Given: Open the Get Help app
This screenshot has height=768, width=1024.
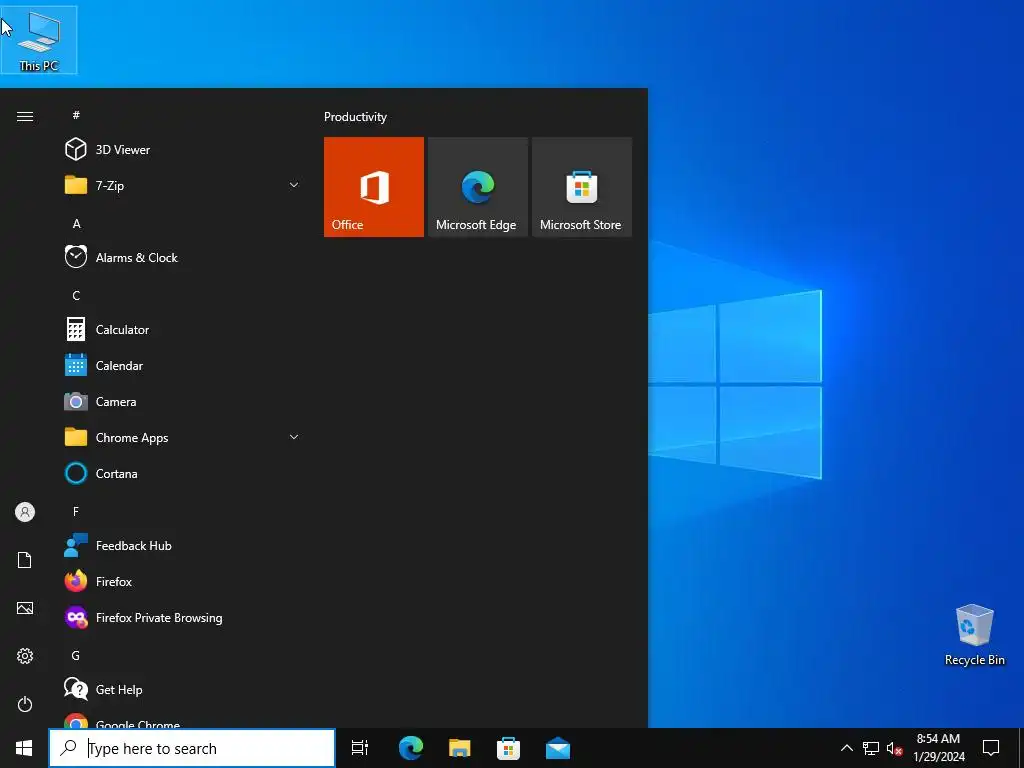Looking at the screenshot, I should click(x=183, y=689).
